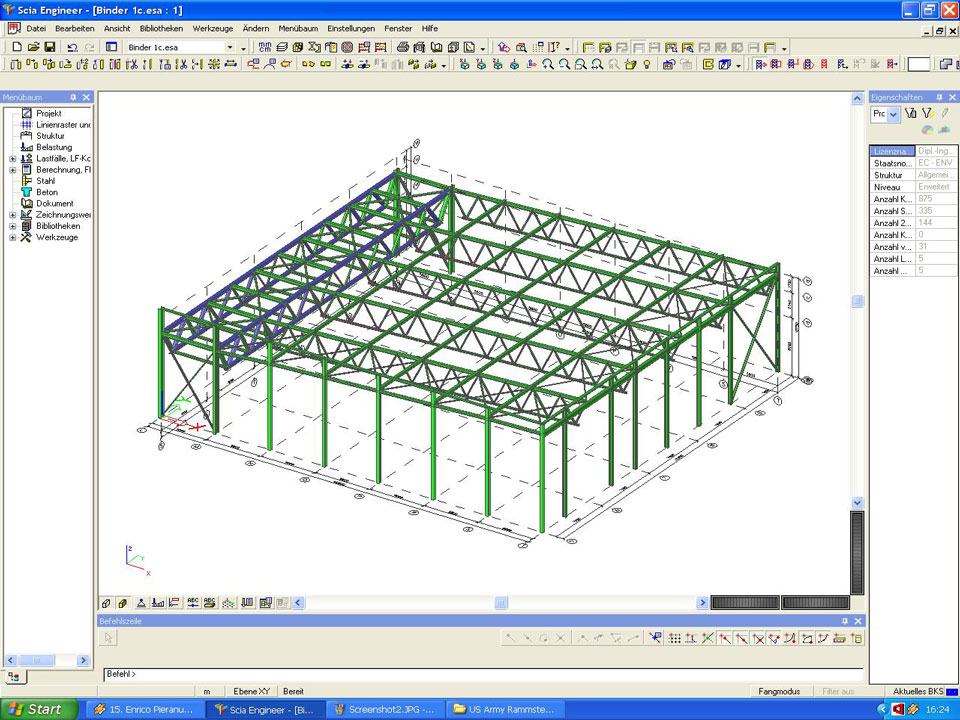The image size is (960, 720).
Task: Click the light bulb icon in toolbar
Action: tap(647, 65)
